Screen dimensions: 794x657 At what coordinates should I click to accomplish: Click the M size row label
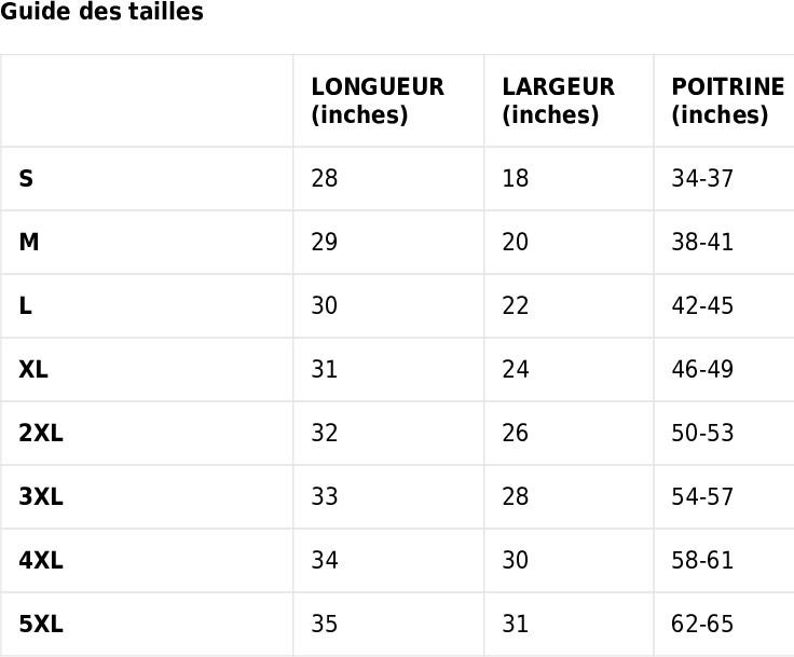pos(29,242)
